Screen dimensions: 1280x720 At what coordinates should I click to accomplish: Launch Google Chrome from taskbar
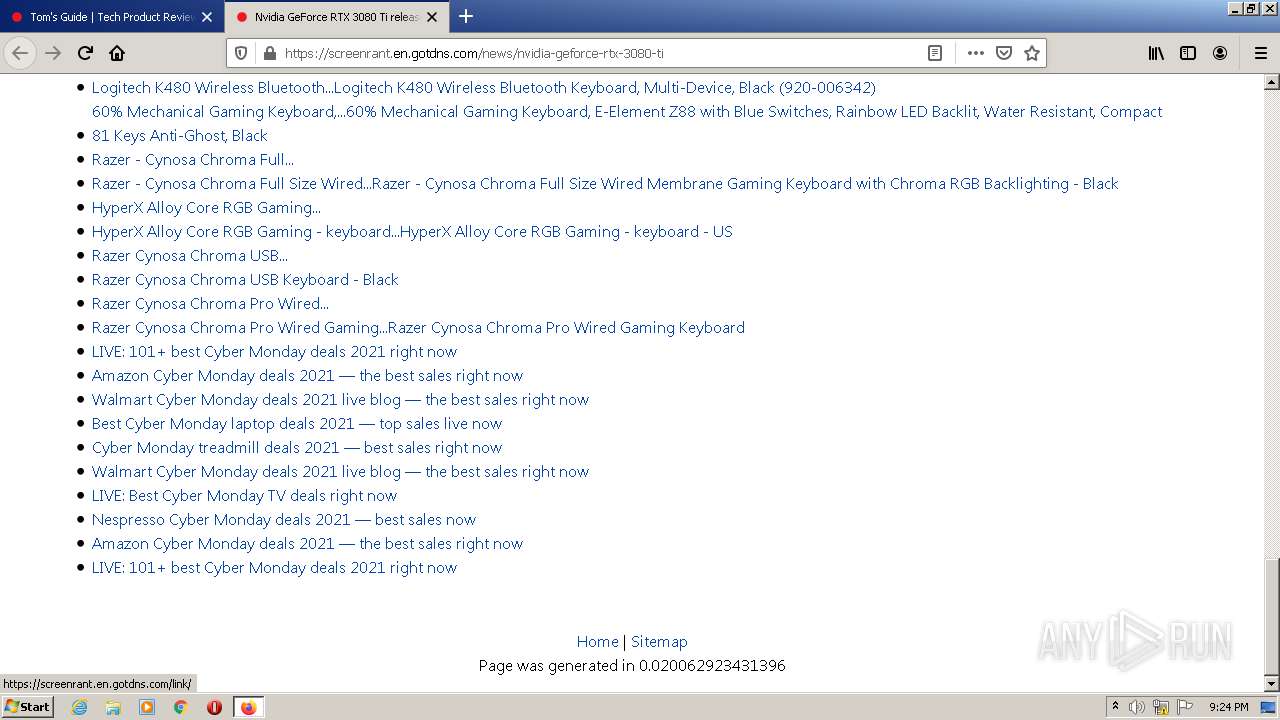[x=180, y=707]
